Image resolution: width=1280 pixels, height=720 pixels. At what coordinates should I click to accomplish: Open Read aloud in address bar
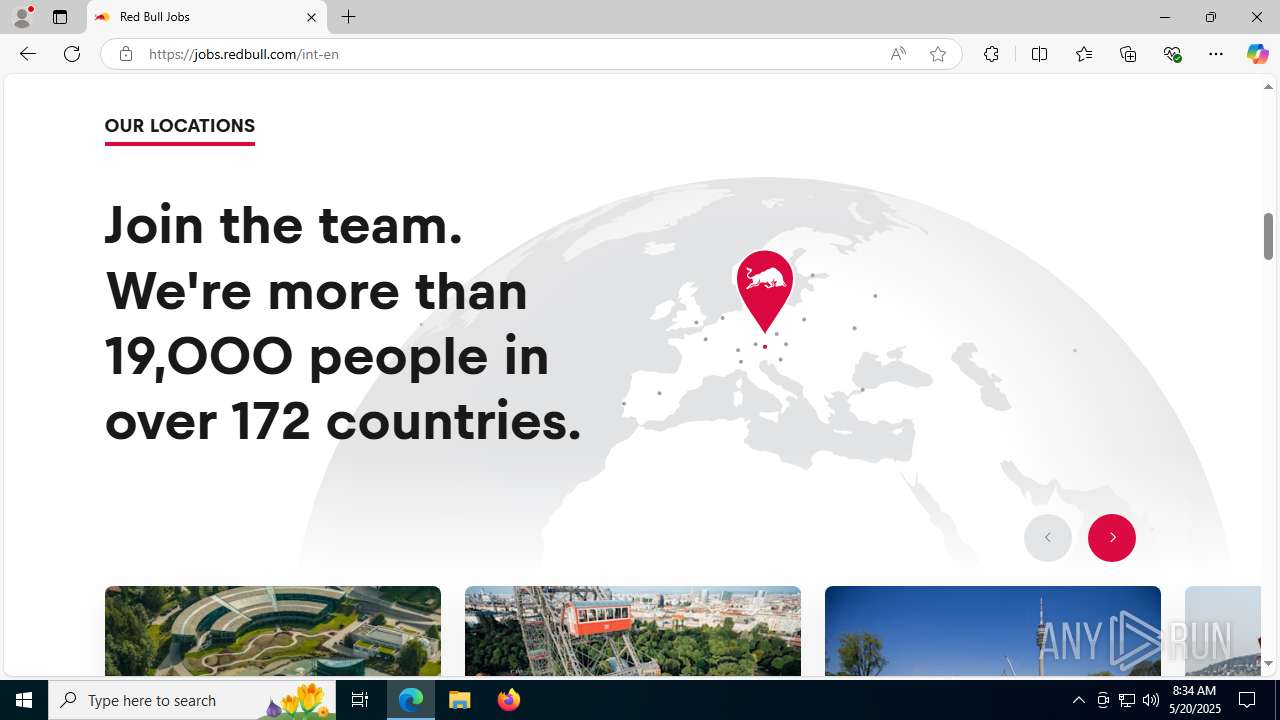click(898, 54)
